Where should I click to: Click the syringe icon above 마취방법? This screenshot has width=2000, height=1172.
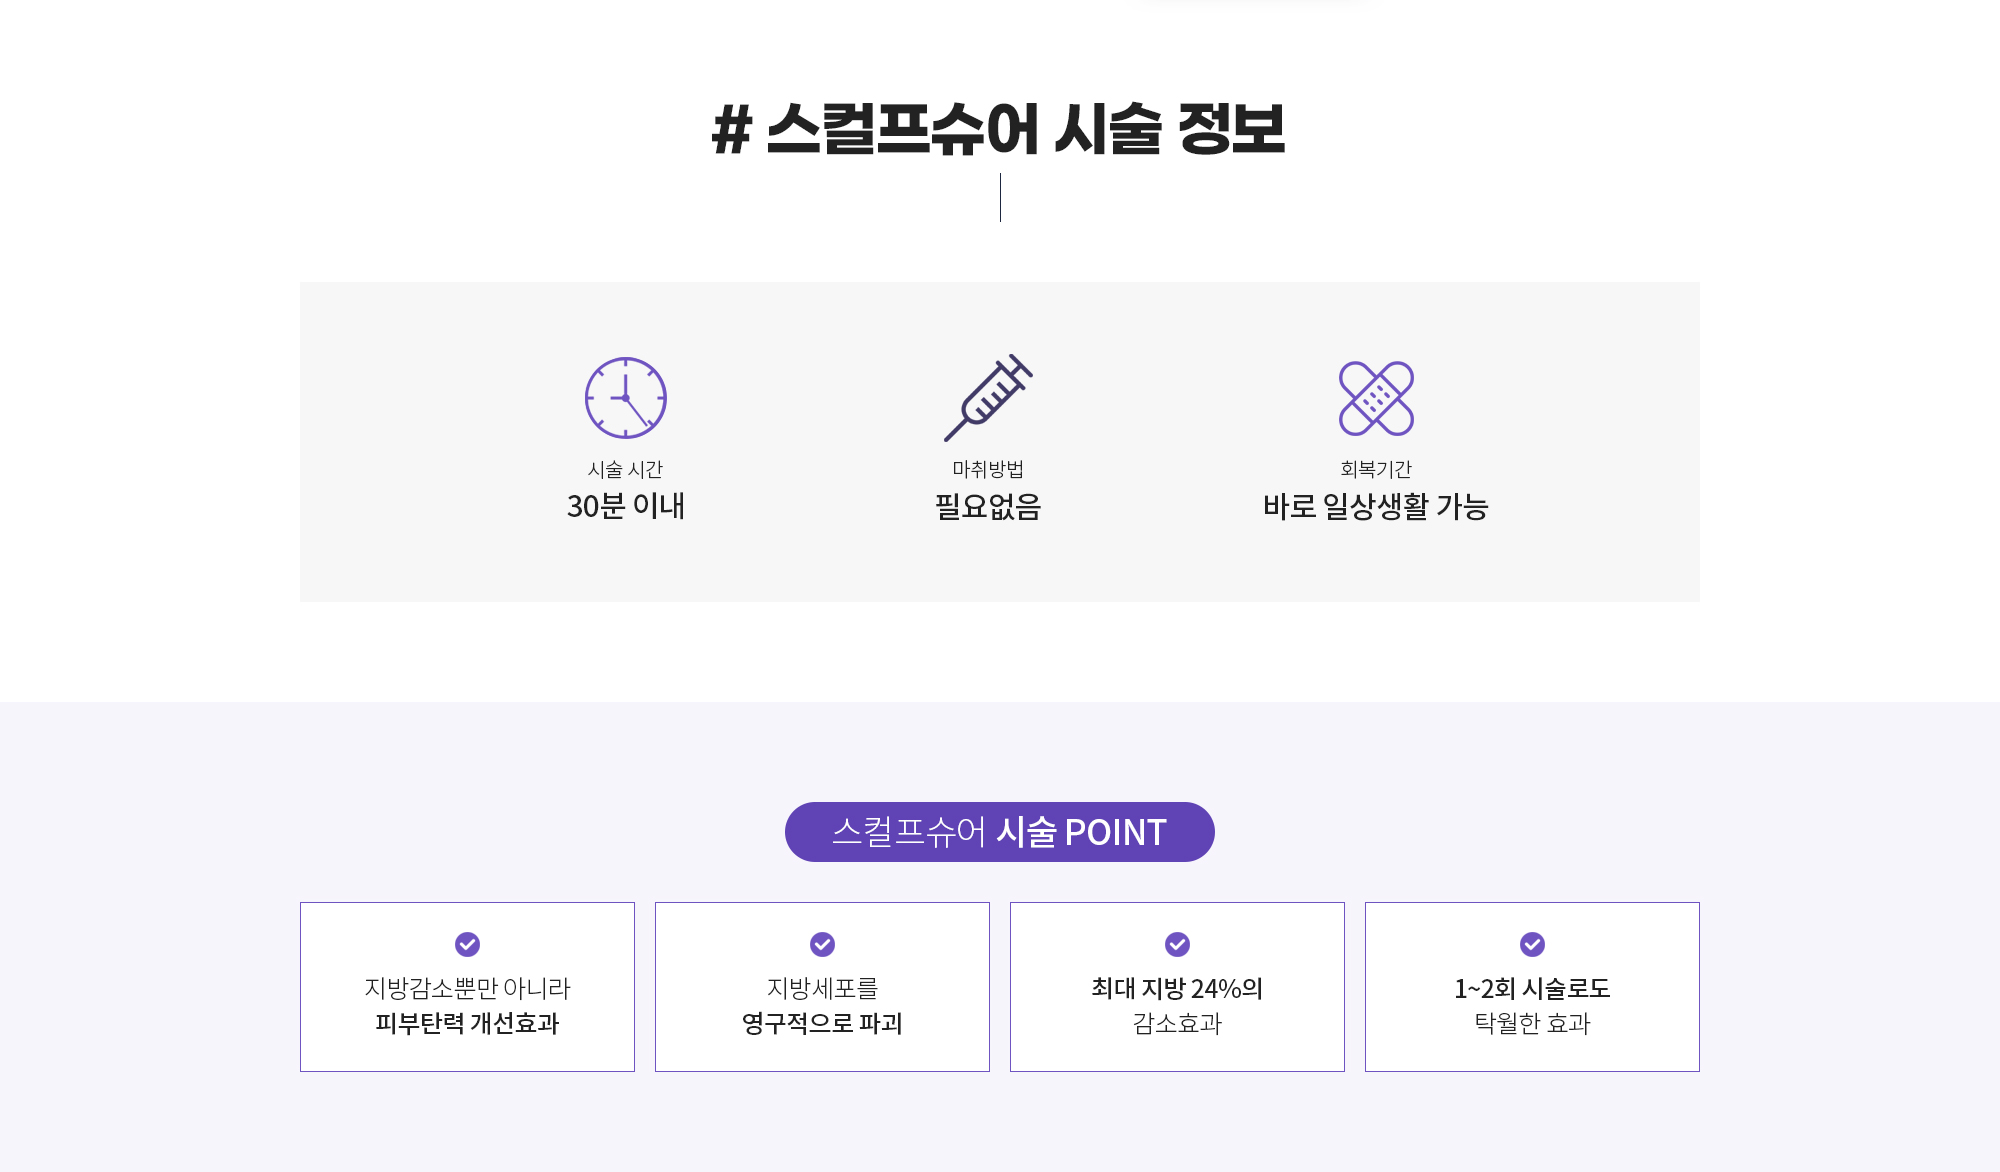tap(988, 398)
